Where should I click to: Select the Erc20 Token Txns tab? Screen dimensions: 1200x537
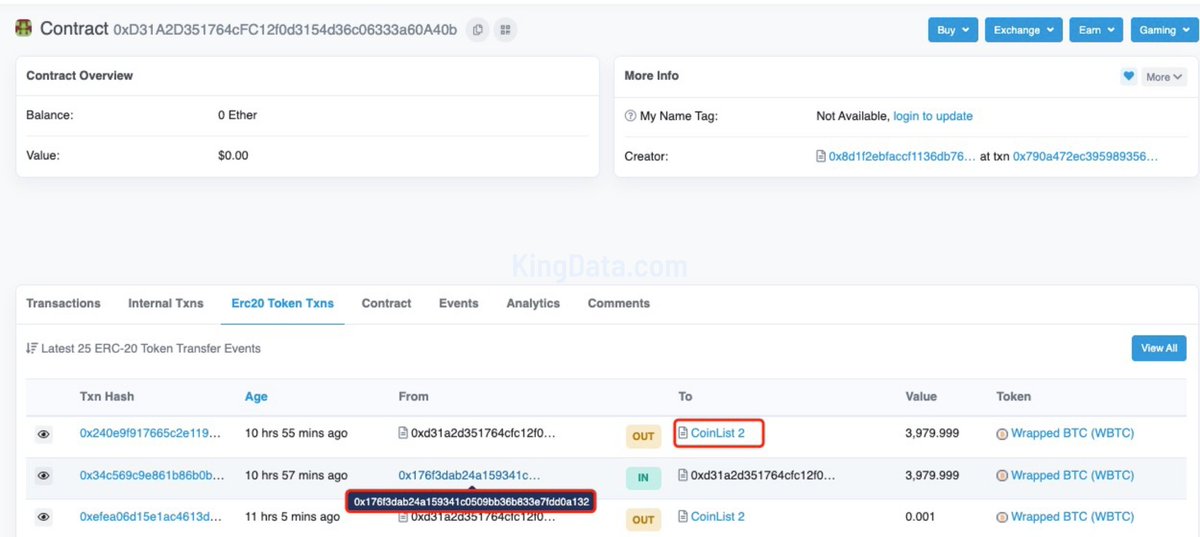point(282,303)
